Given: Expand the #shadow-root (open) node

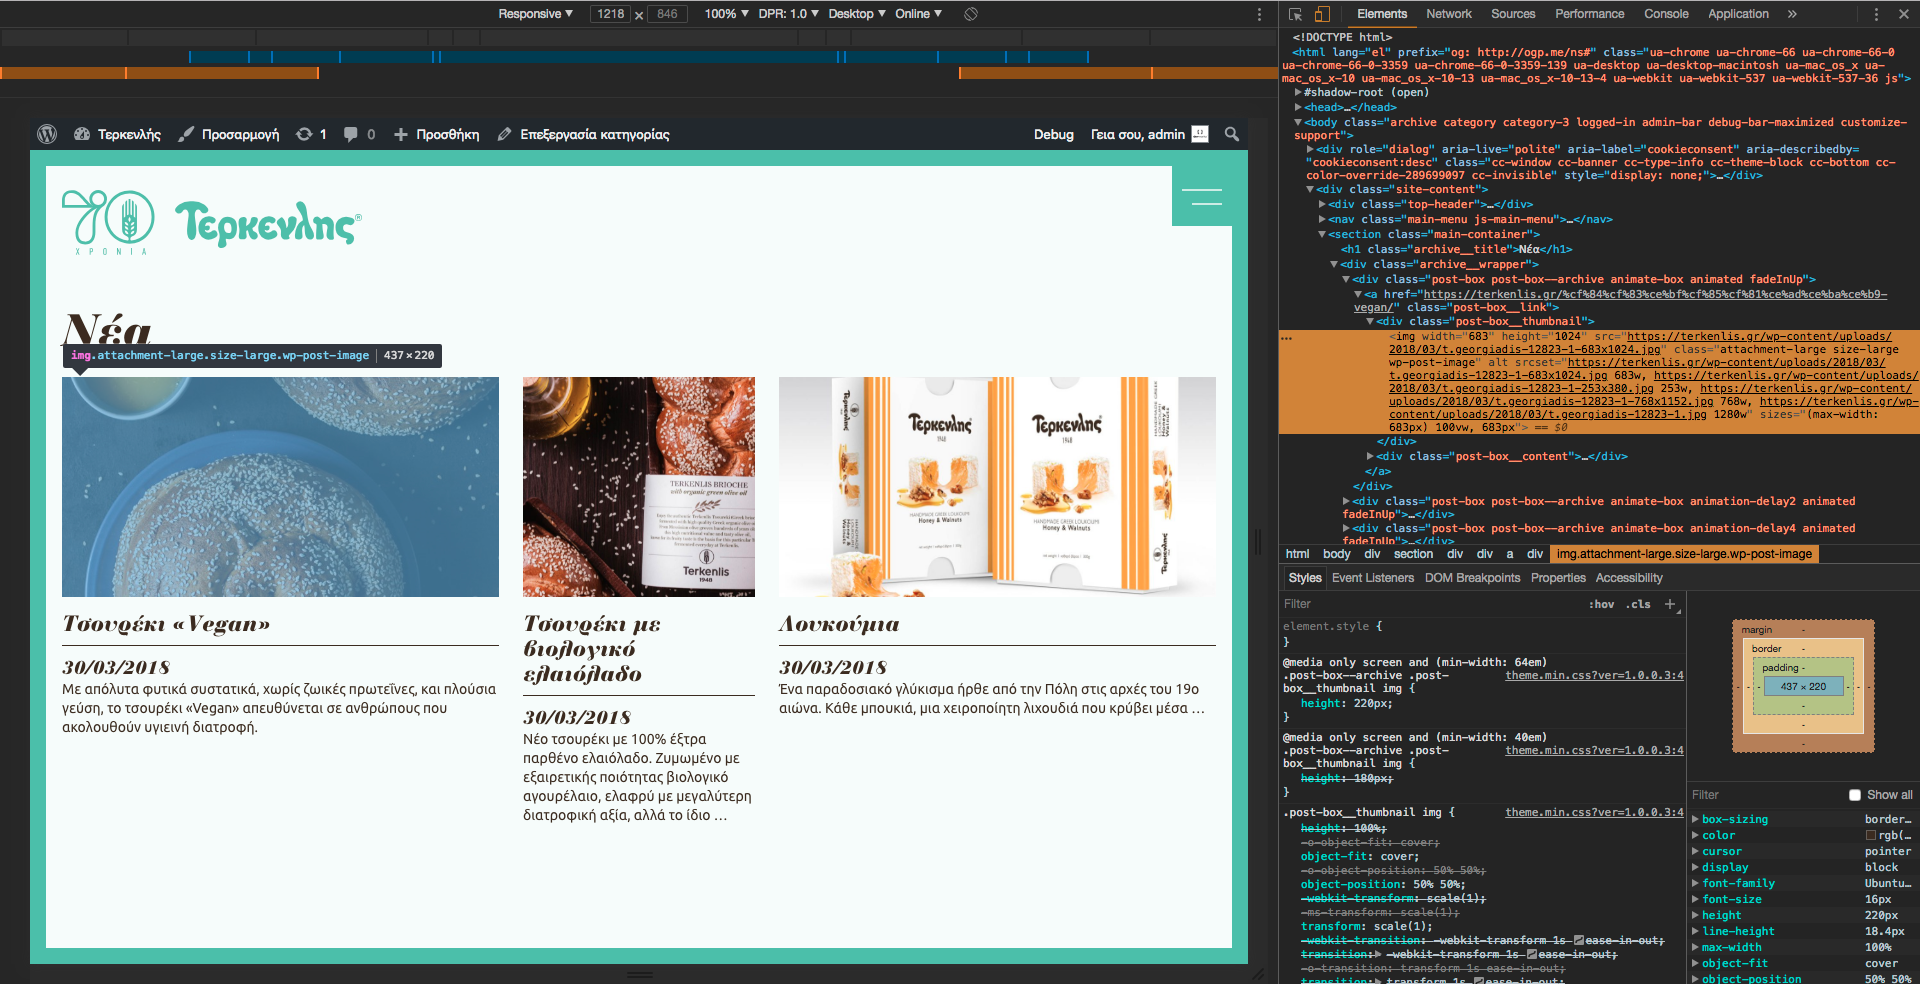Looking at the screenshot, I should tap(1299, 92).
